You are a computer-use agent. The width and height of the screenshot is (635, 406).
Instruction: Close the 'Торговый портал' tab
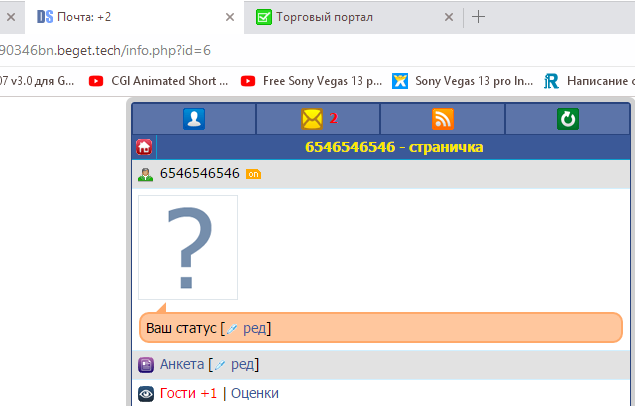coord(449,17)
